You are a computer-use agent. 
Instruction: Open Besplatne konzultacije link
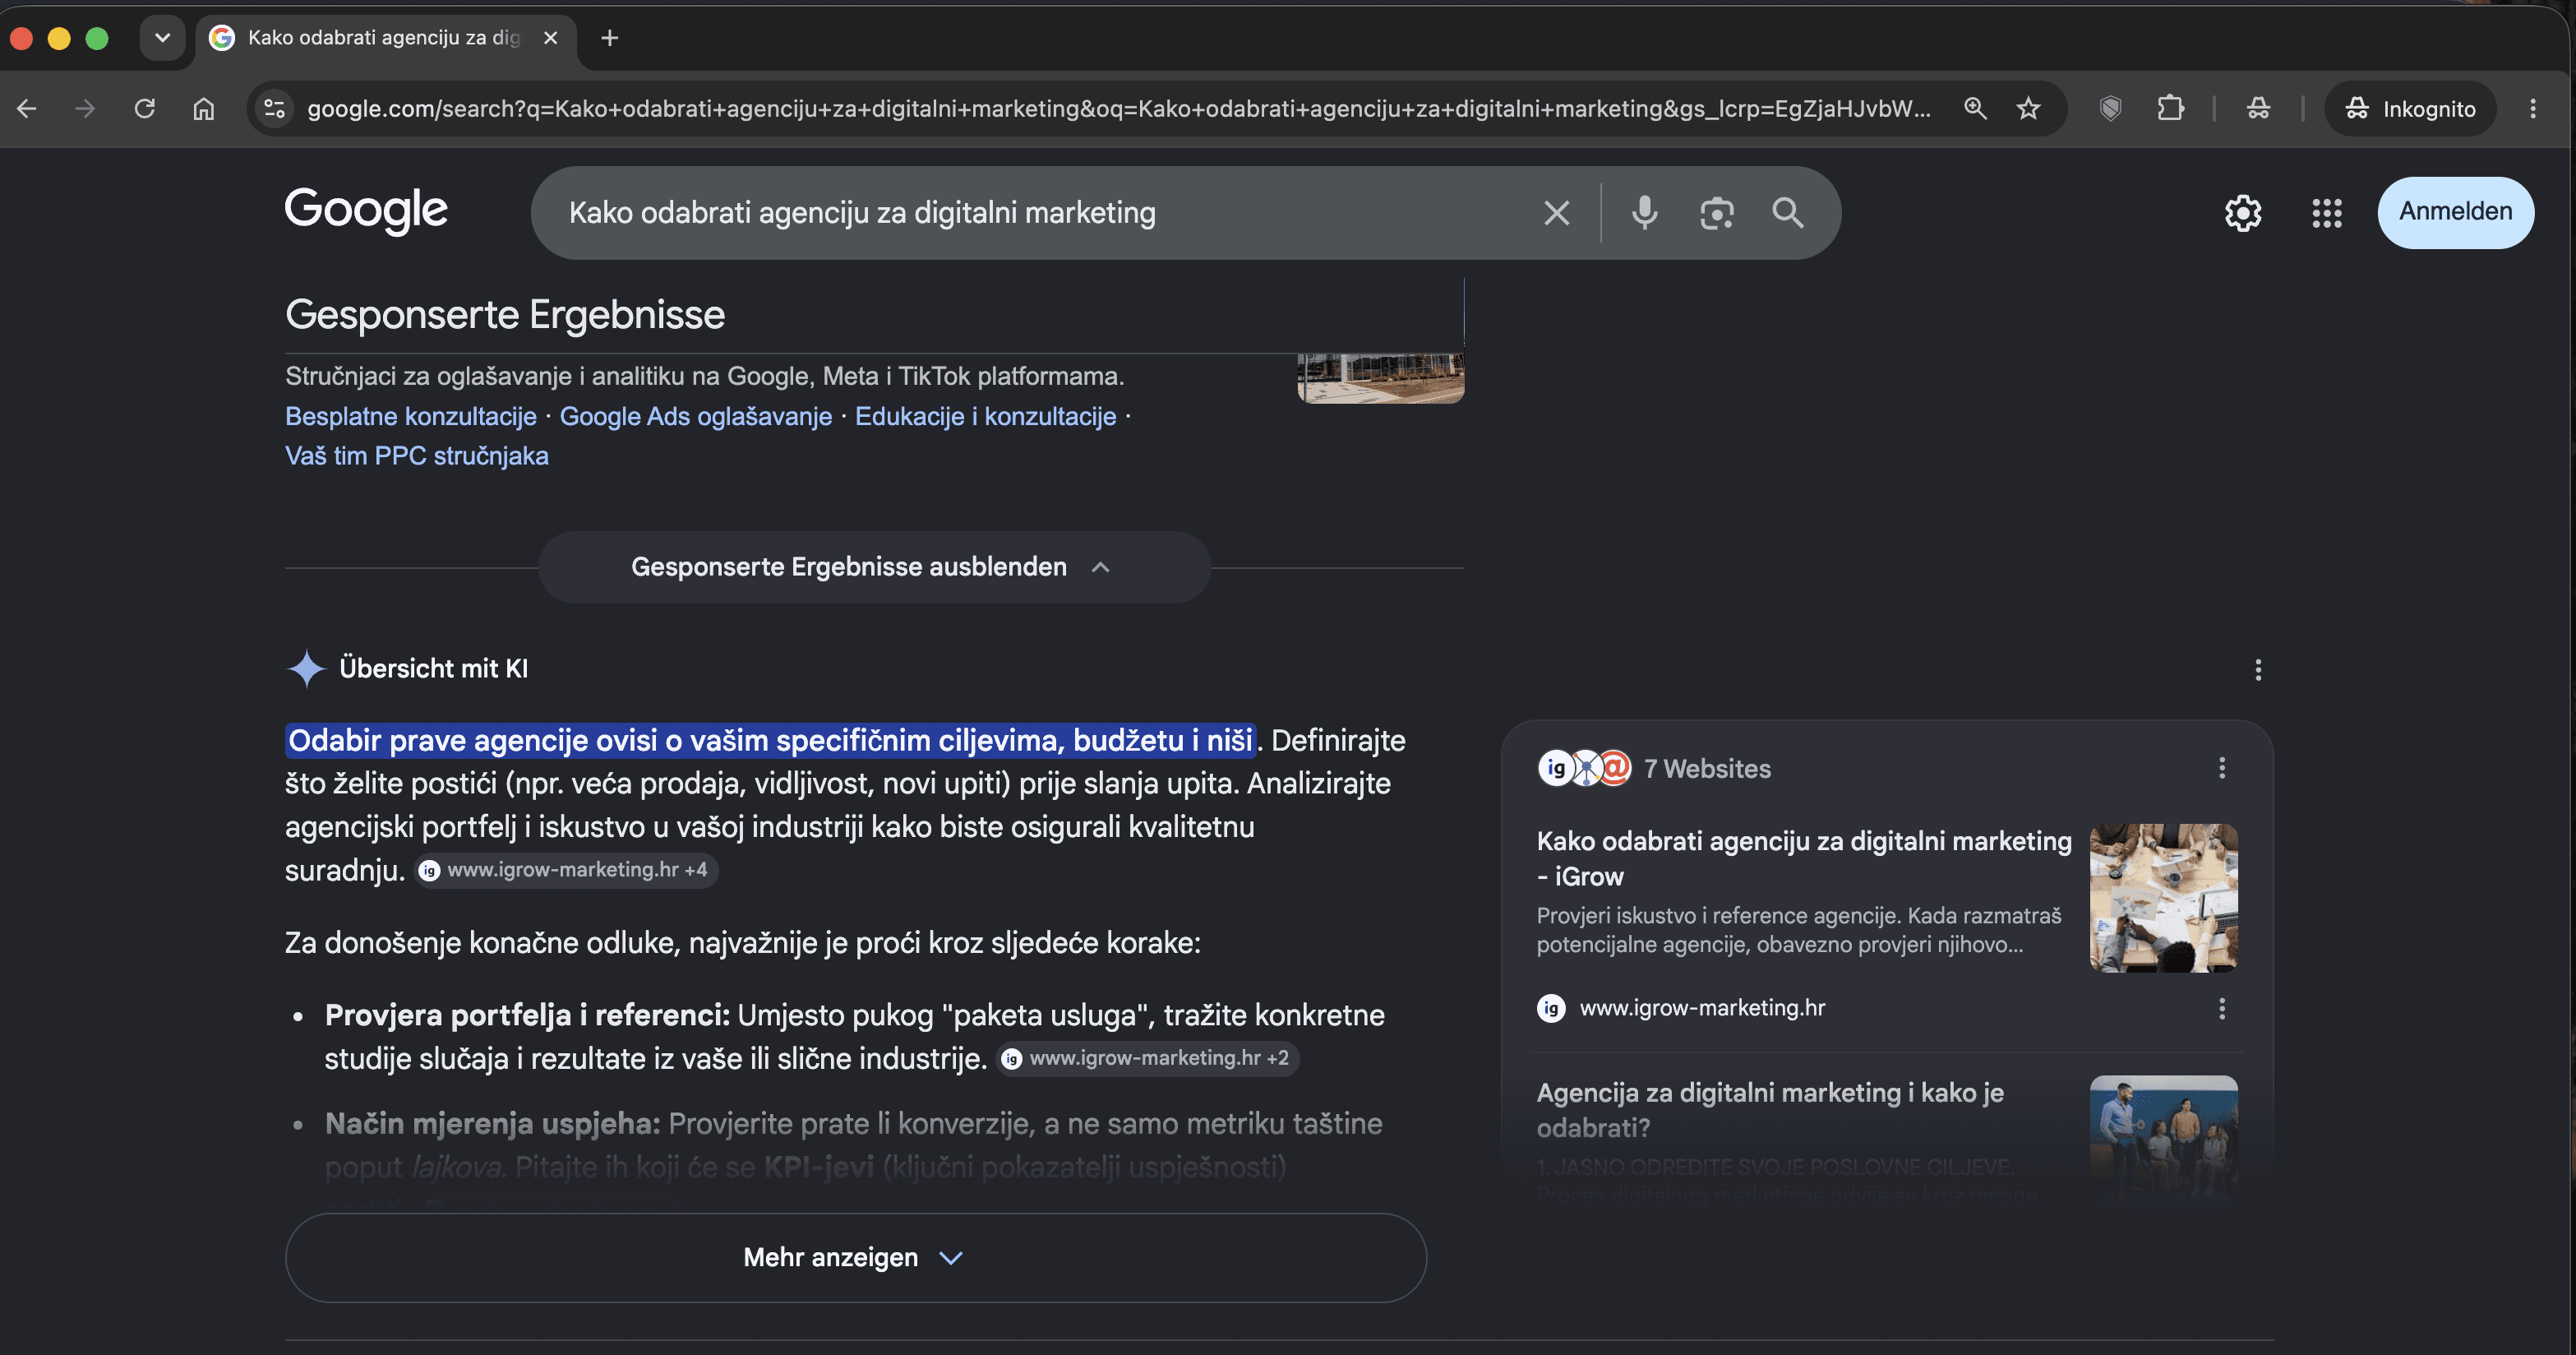411,416
